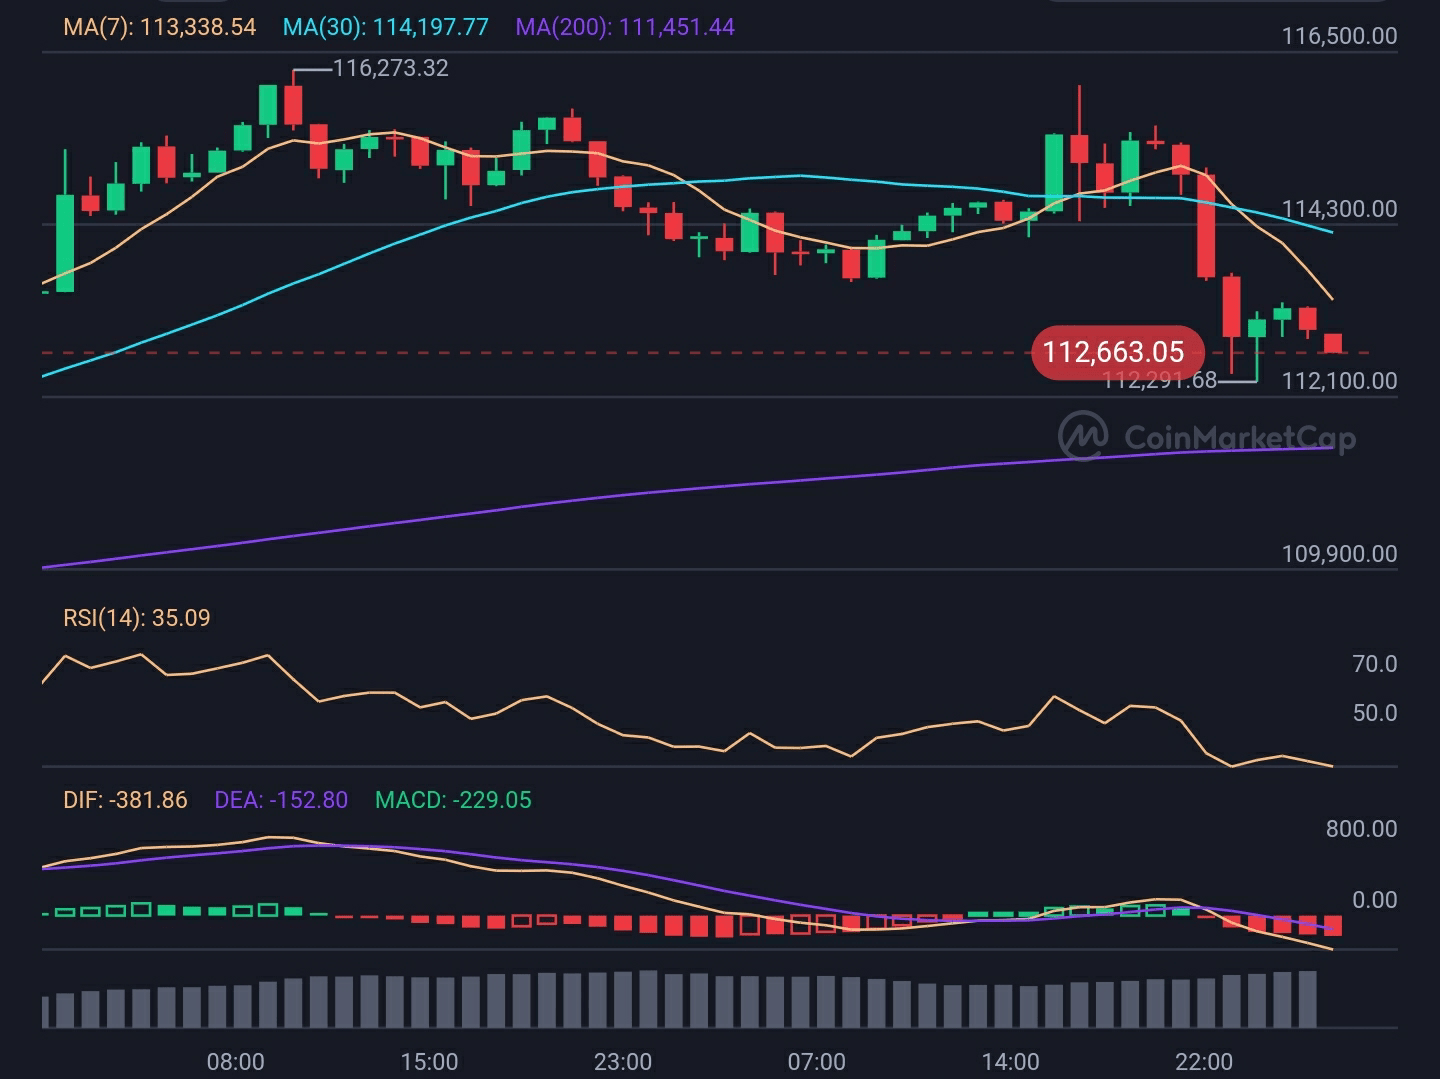Click the MA(7) indicator value 113,338.54
1440x1079 pixels.
pos(160,27)
